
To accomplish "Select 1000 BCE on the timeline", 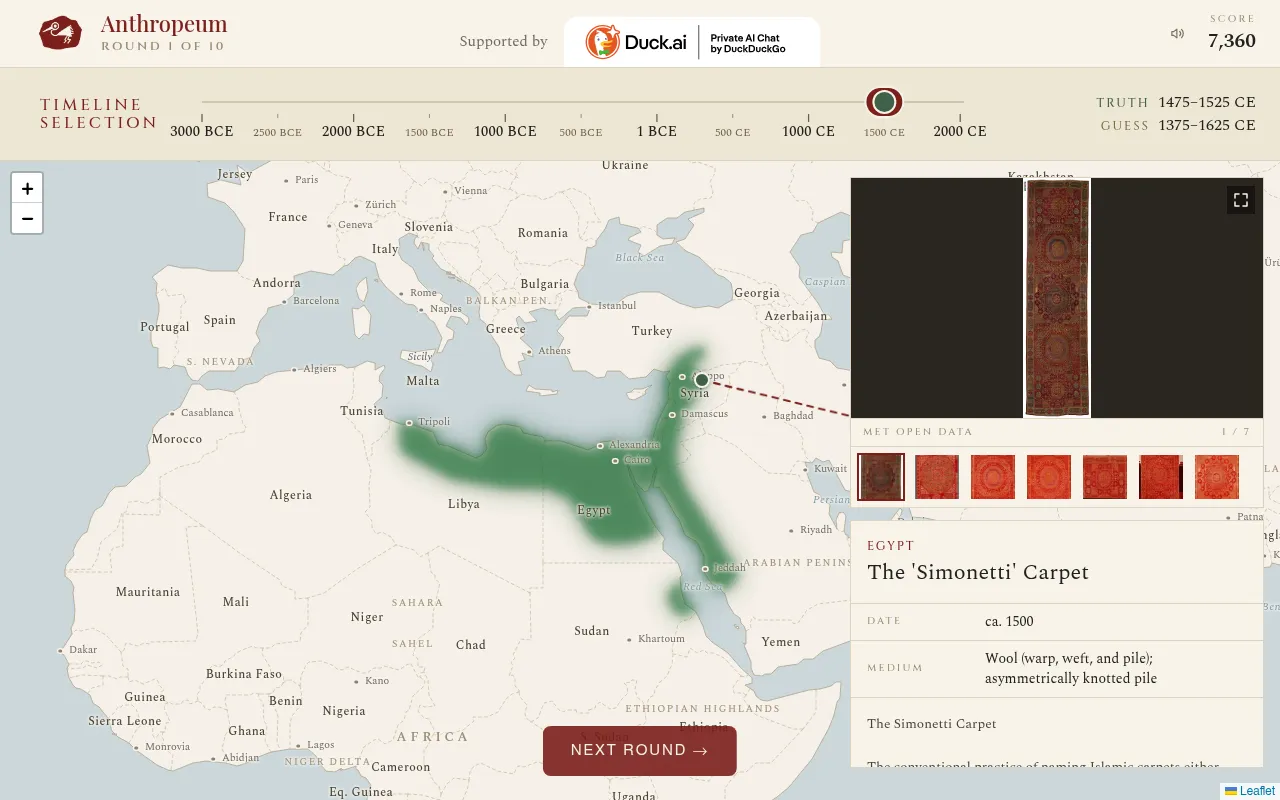I will click(505, 131).
